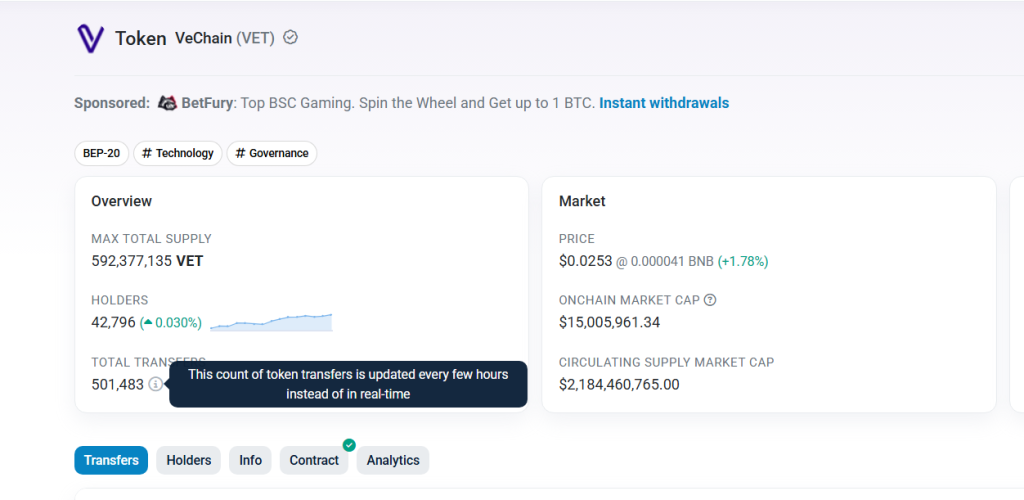Click the transfers update tooltip message
Screen dimensions: 1024x500
(348, 384)
